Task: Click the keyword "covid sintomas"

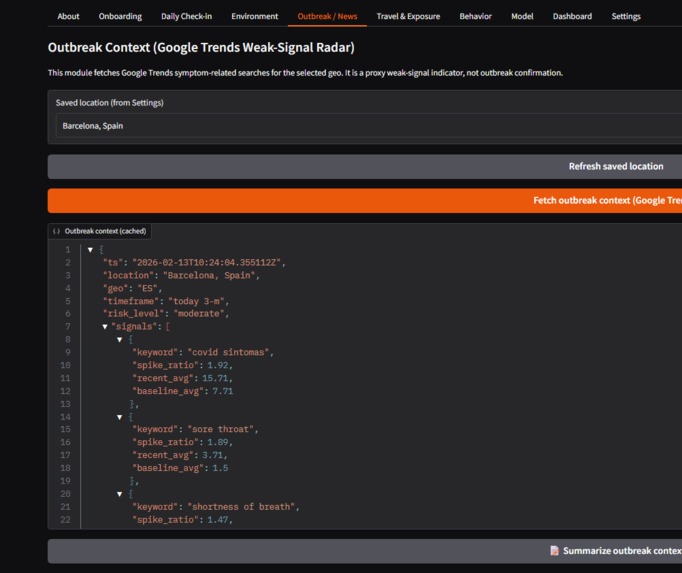Action: pos(228,352)
